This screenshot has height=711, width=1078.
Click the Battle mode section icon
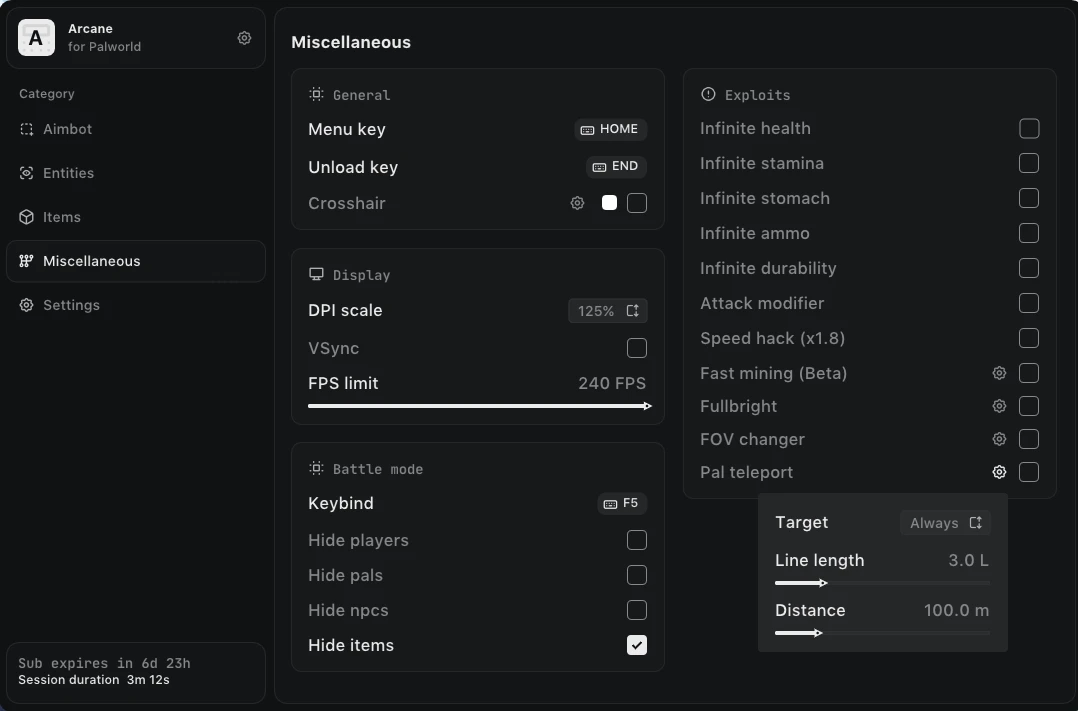(316, 468)
